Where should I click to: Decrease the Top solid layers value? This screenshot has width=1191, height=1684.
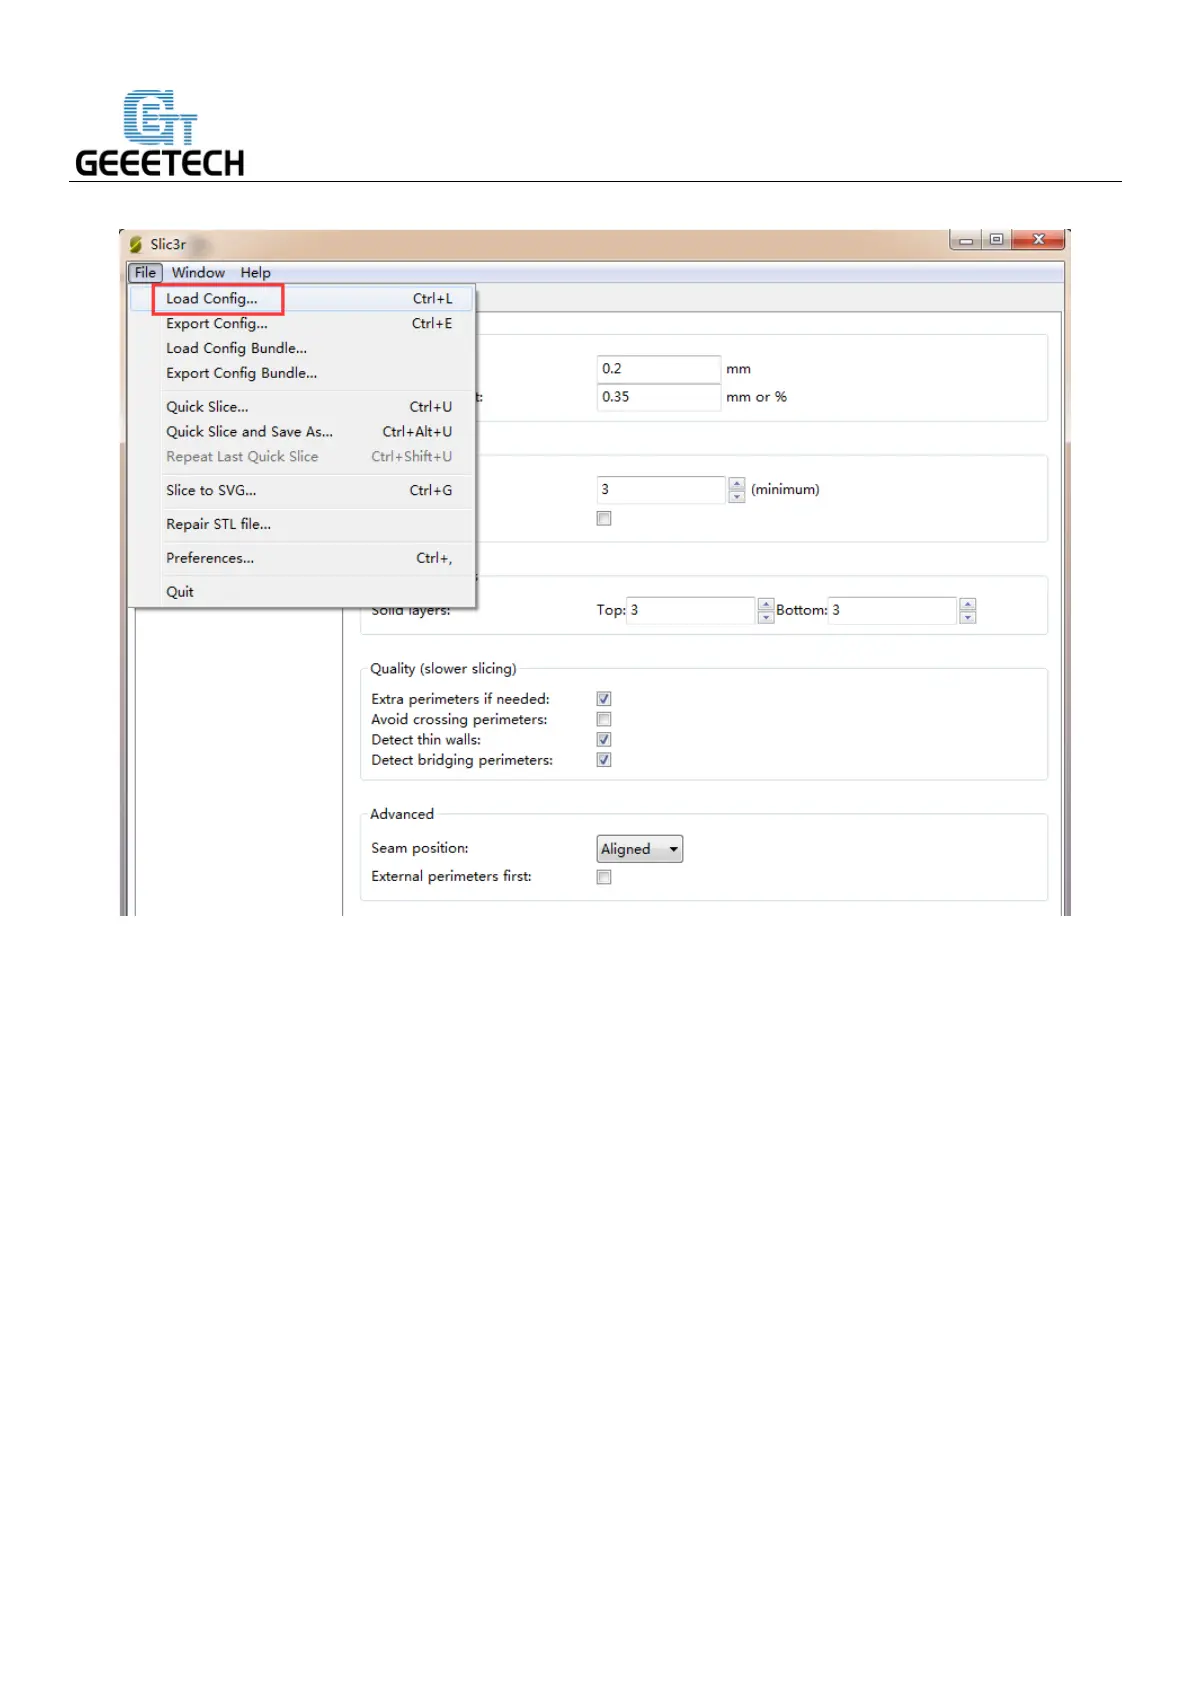coord(766,617)
